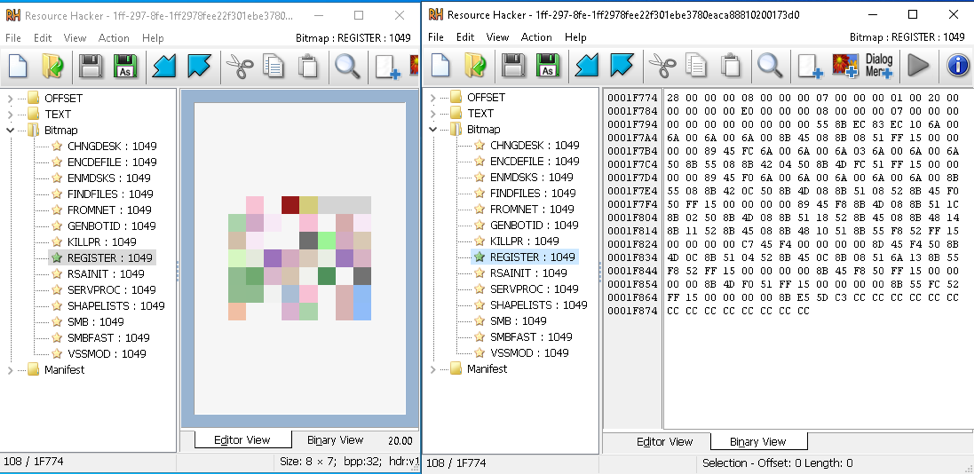The width and height of the screenshot is (974, 474).
Task: Switch to Editor View tab in left window
Action: point(242,440)
